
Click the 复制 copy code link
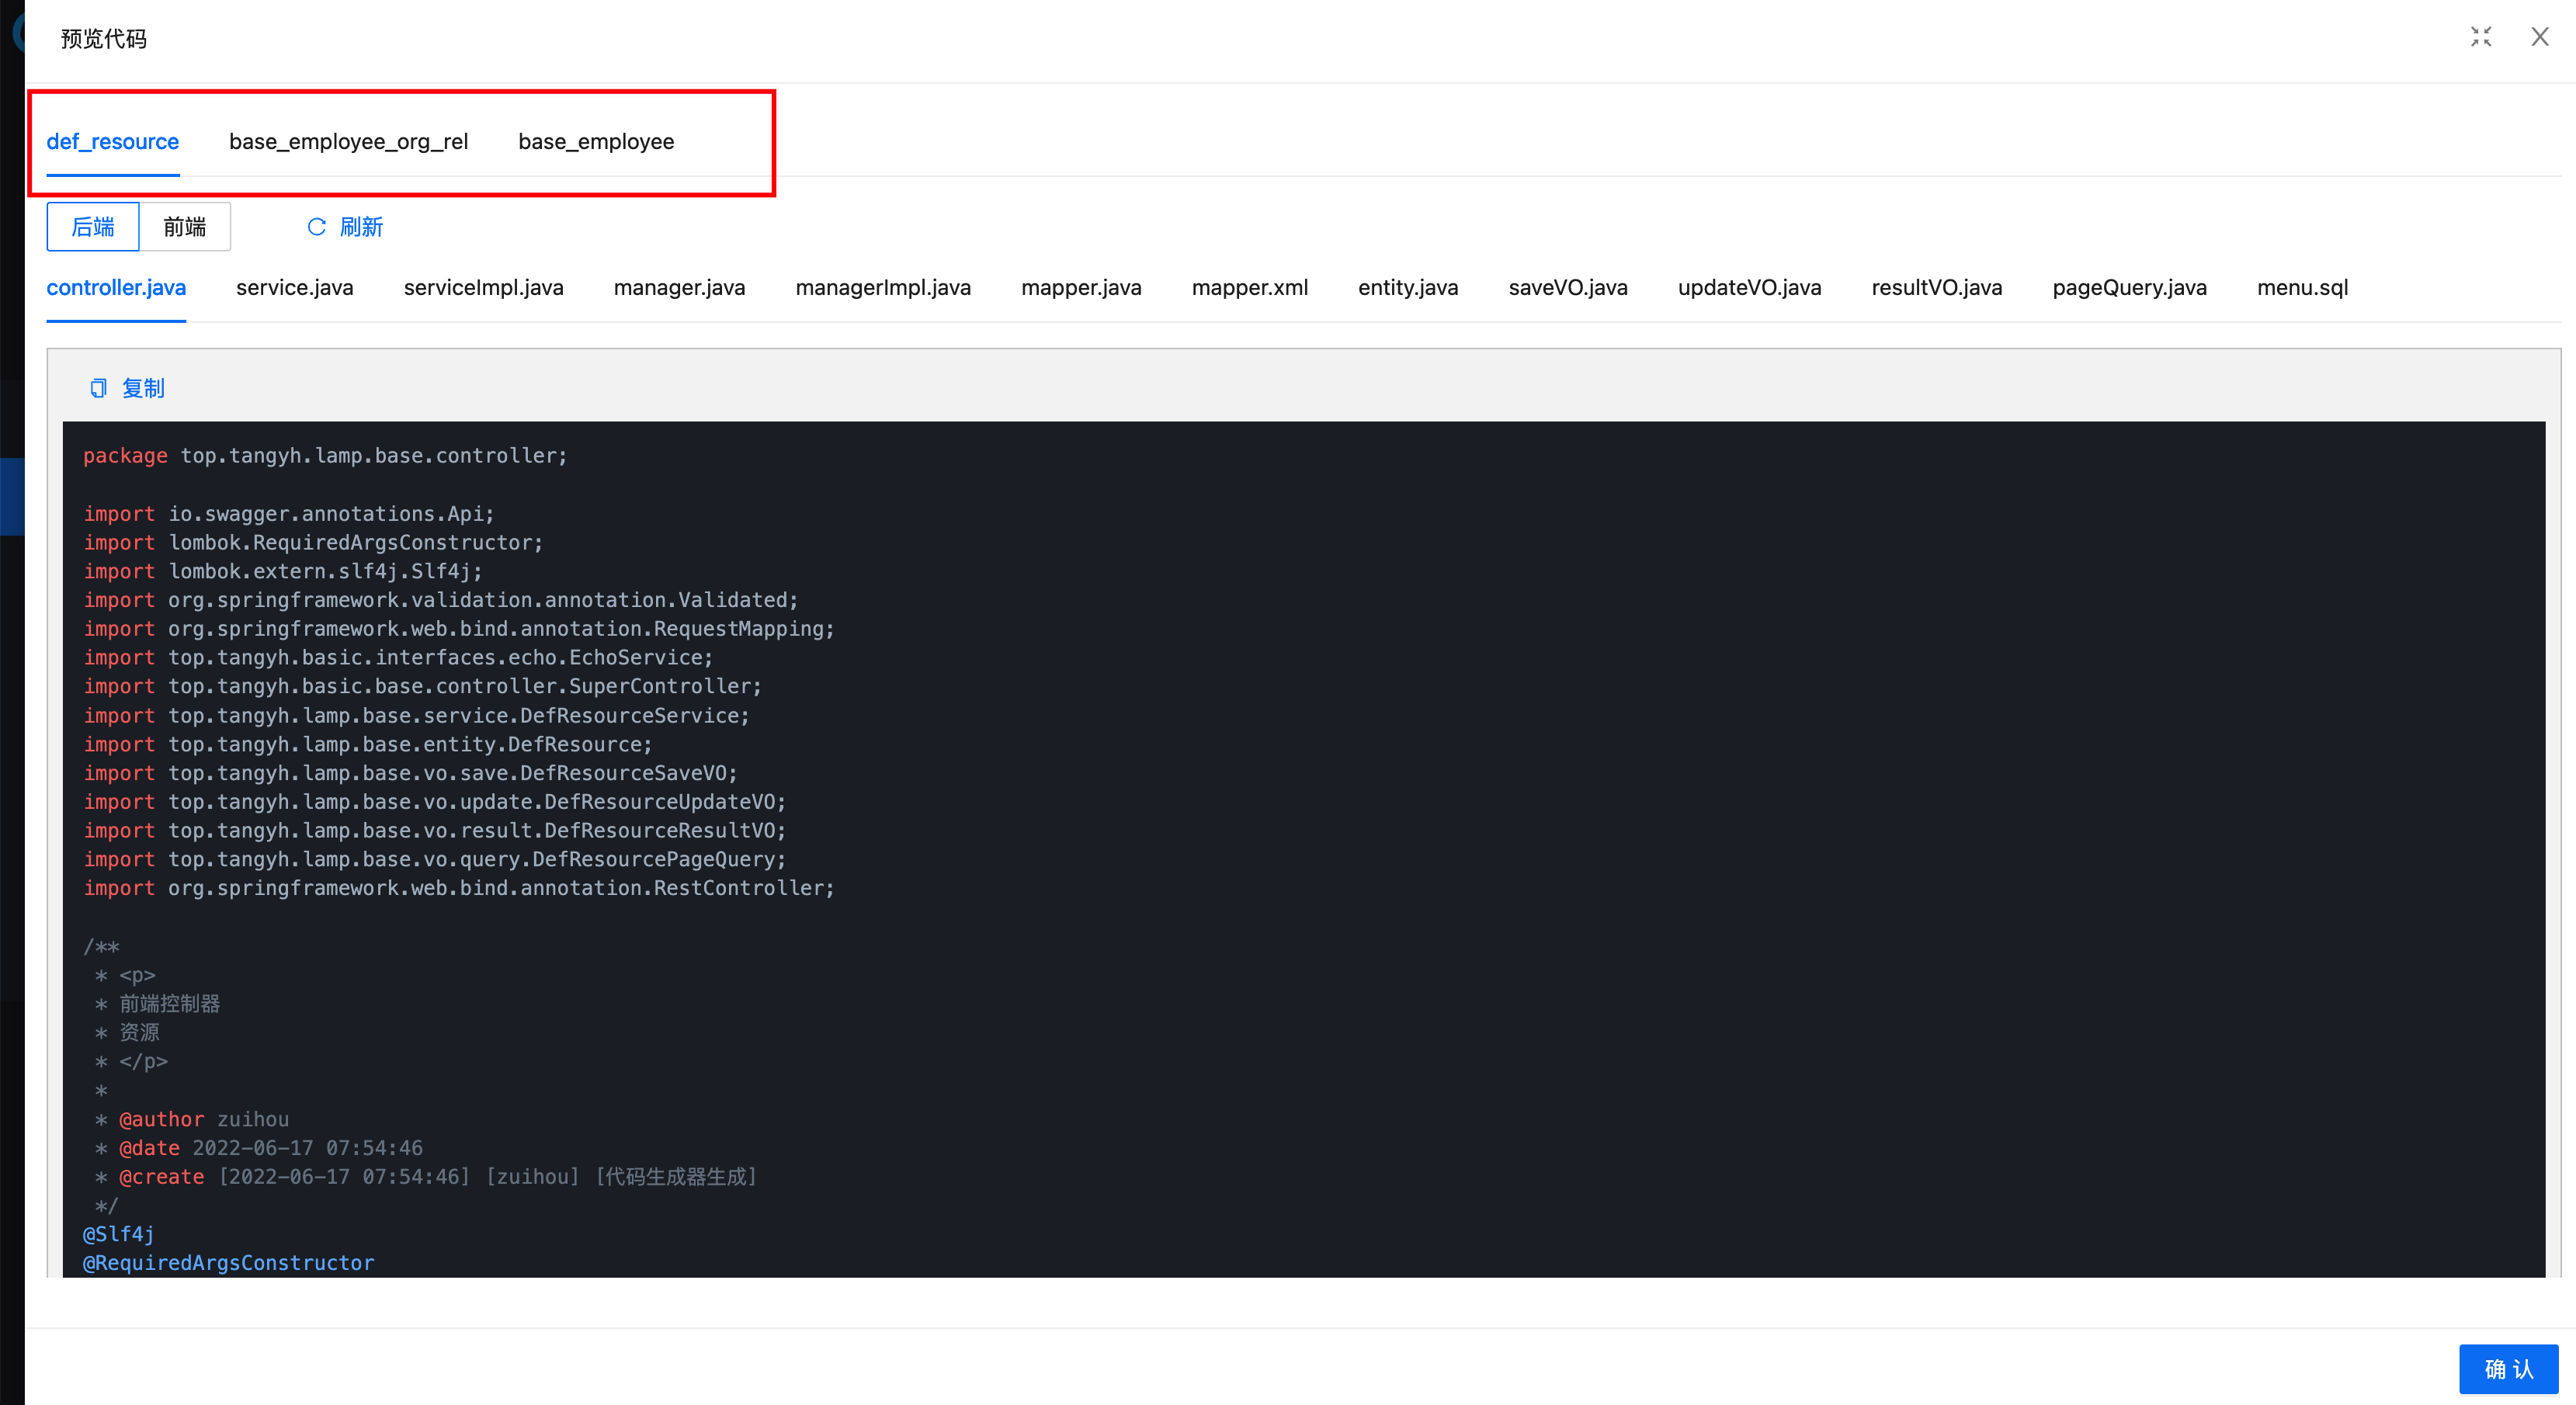(x=143, y=388)
